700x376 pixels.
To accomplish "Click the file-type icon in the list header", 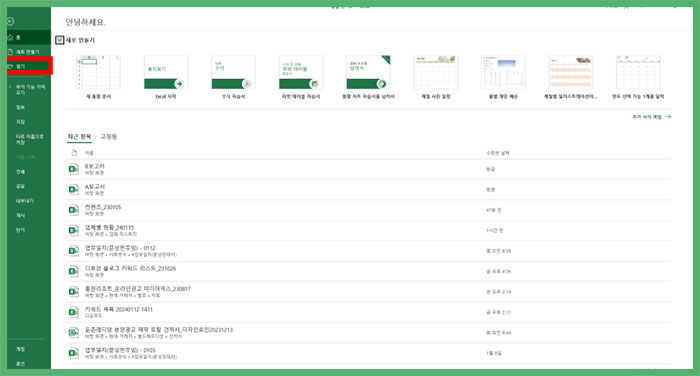I will pos(74,153).
